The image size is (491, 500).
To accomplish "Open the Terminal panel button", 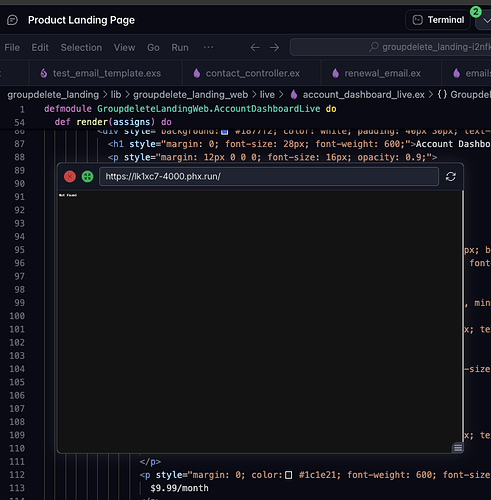I will click(x=438, y=20).
